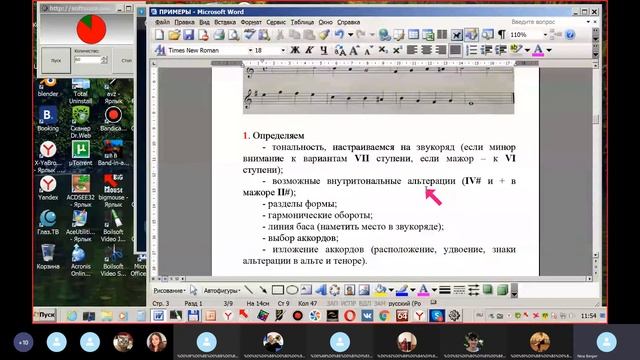Viewport: 640px width, 360px height.
Task: Click the Change Case icon in formatting toolbar
Action: 340,50
